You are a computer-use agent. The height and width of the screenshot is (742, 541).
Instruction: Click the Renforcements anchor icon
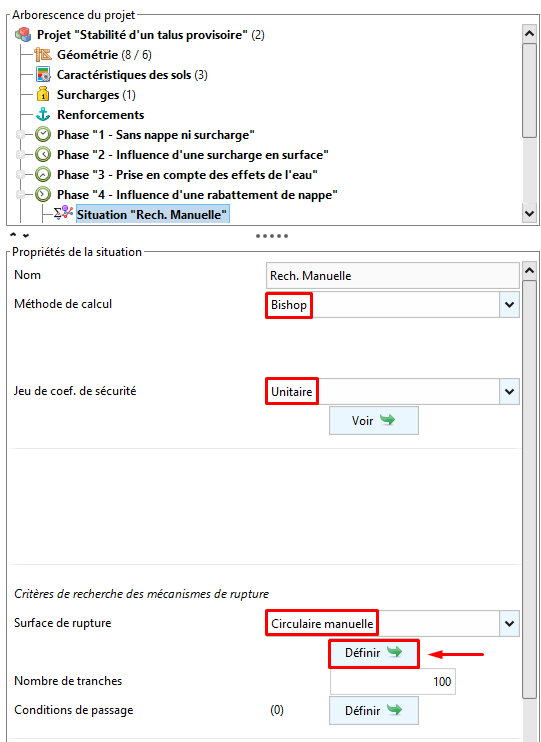43,115
